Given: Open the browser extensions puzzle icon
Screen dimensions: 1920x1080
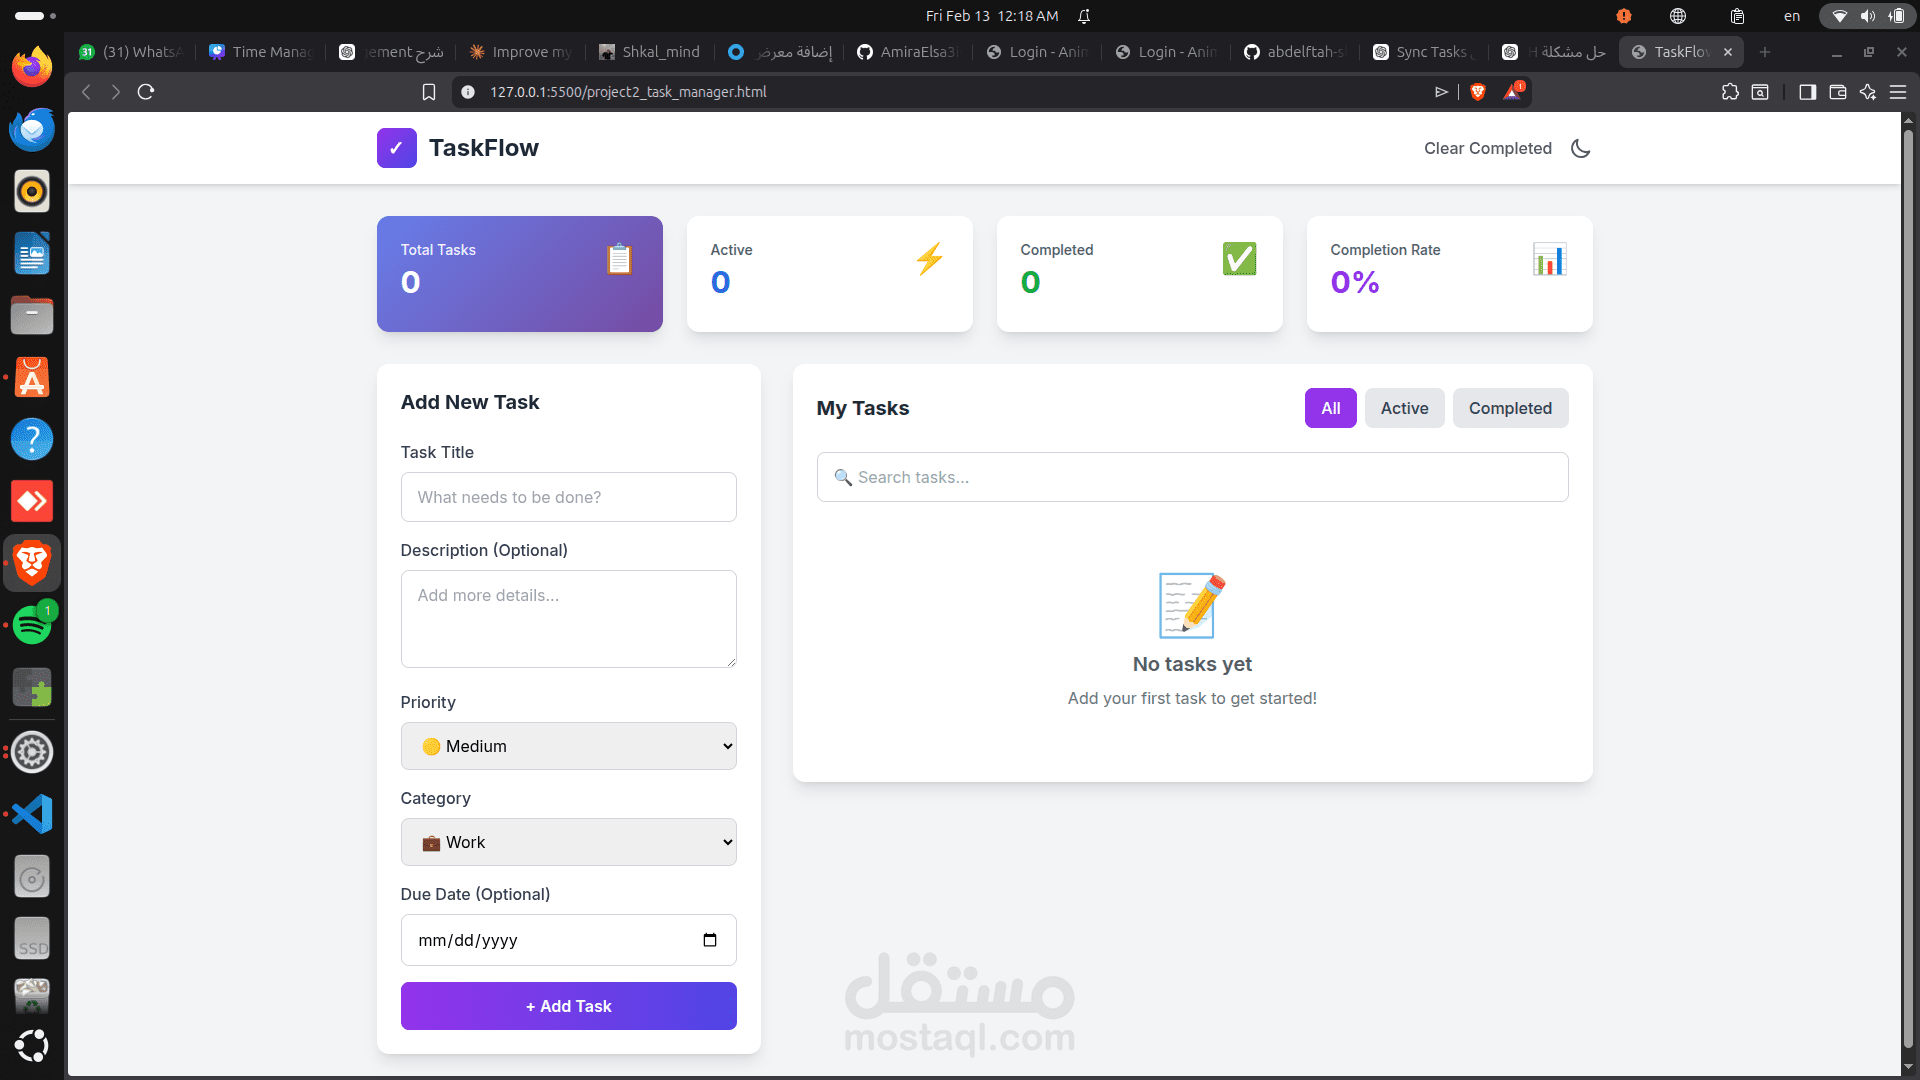Looking at the screenshot, I should click(1731, 91).
